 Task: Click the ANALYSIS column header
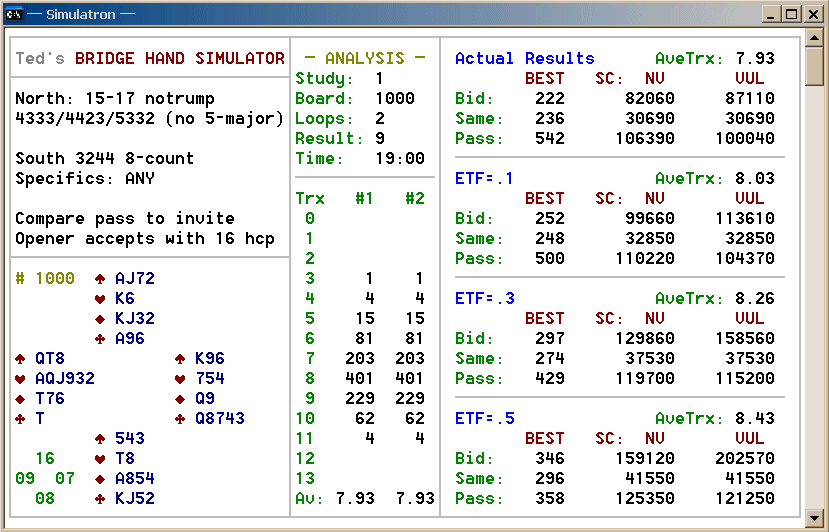[364, 59]
